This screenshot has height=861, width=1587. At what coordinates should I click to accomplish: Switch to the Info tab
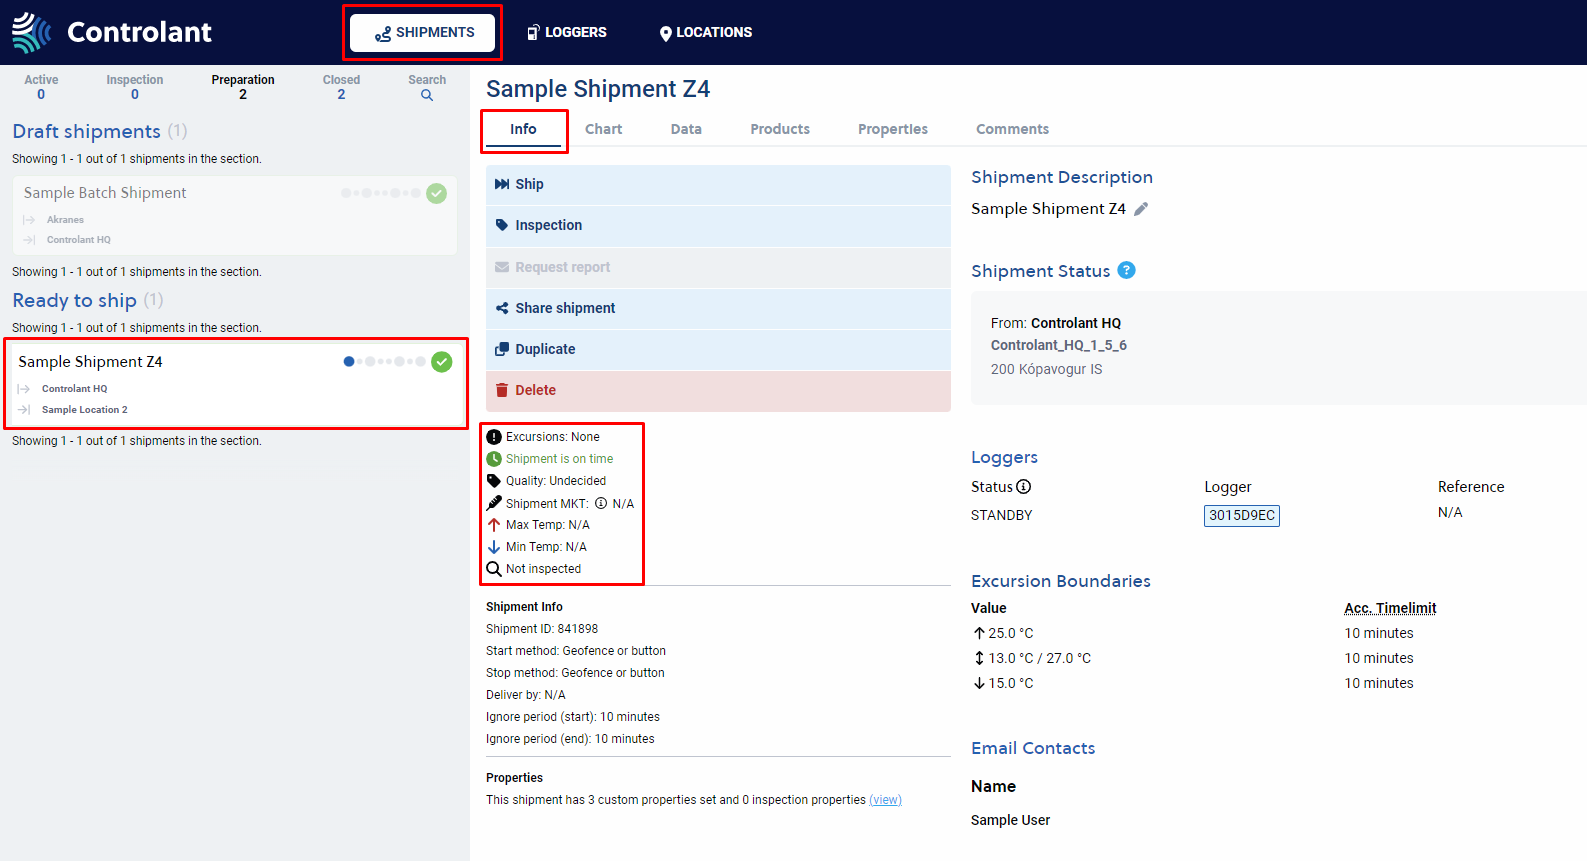click(x=523, y=129)
